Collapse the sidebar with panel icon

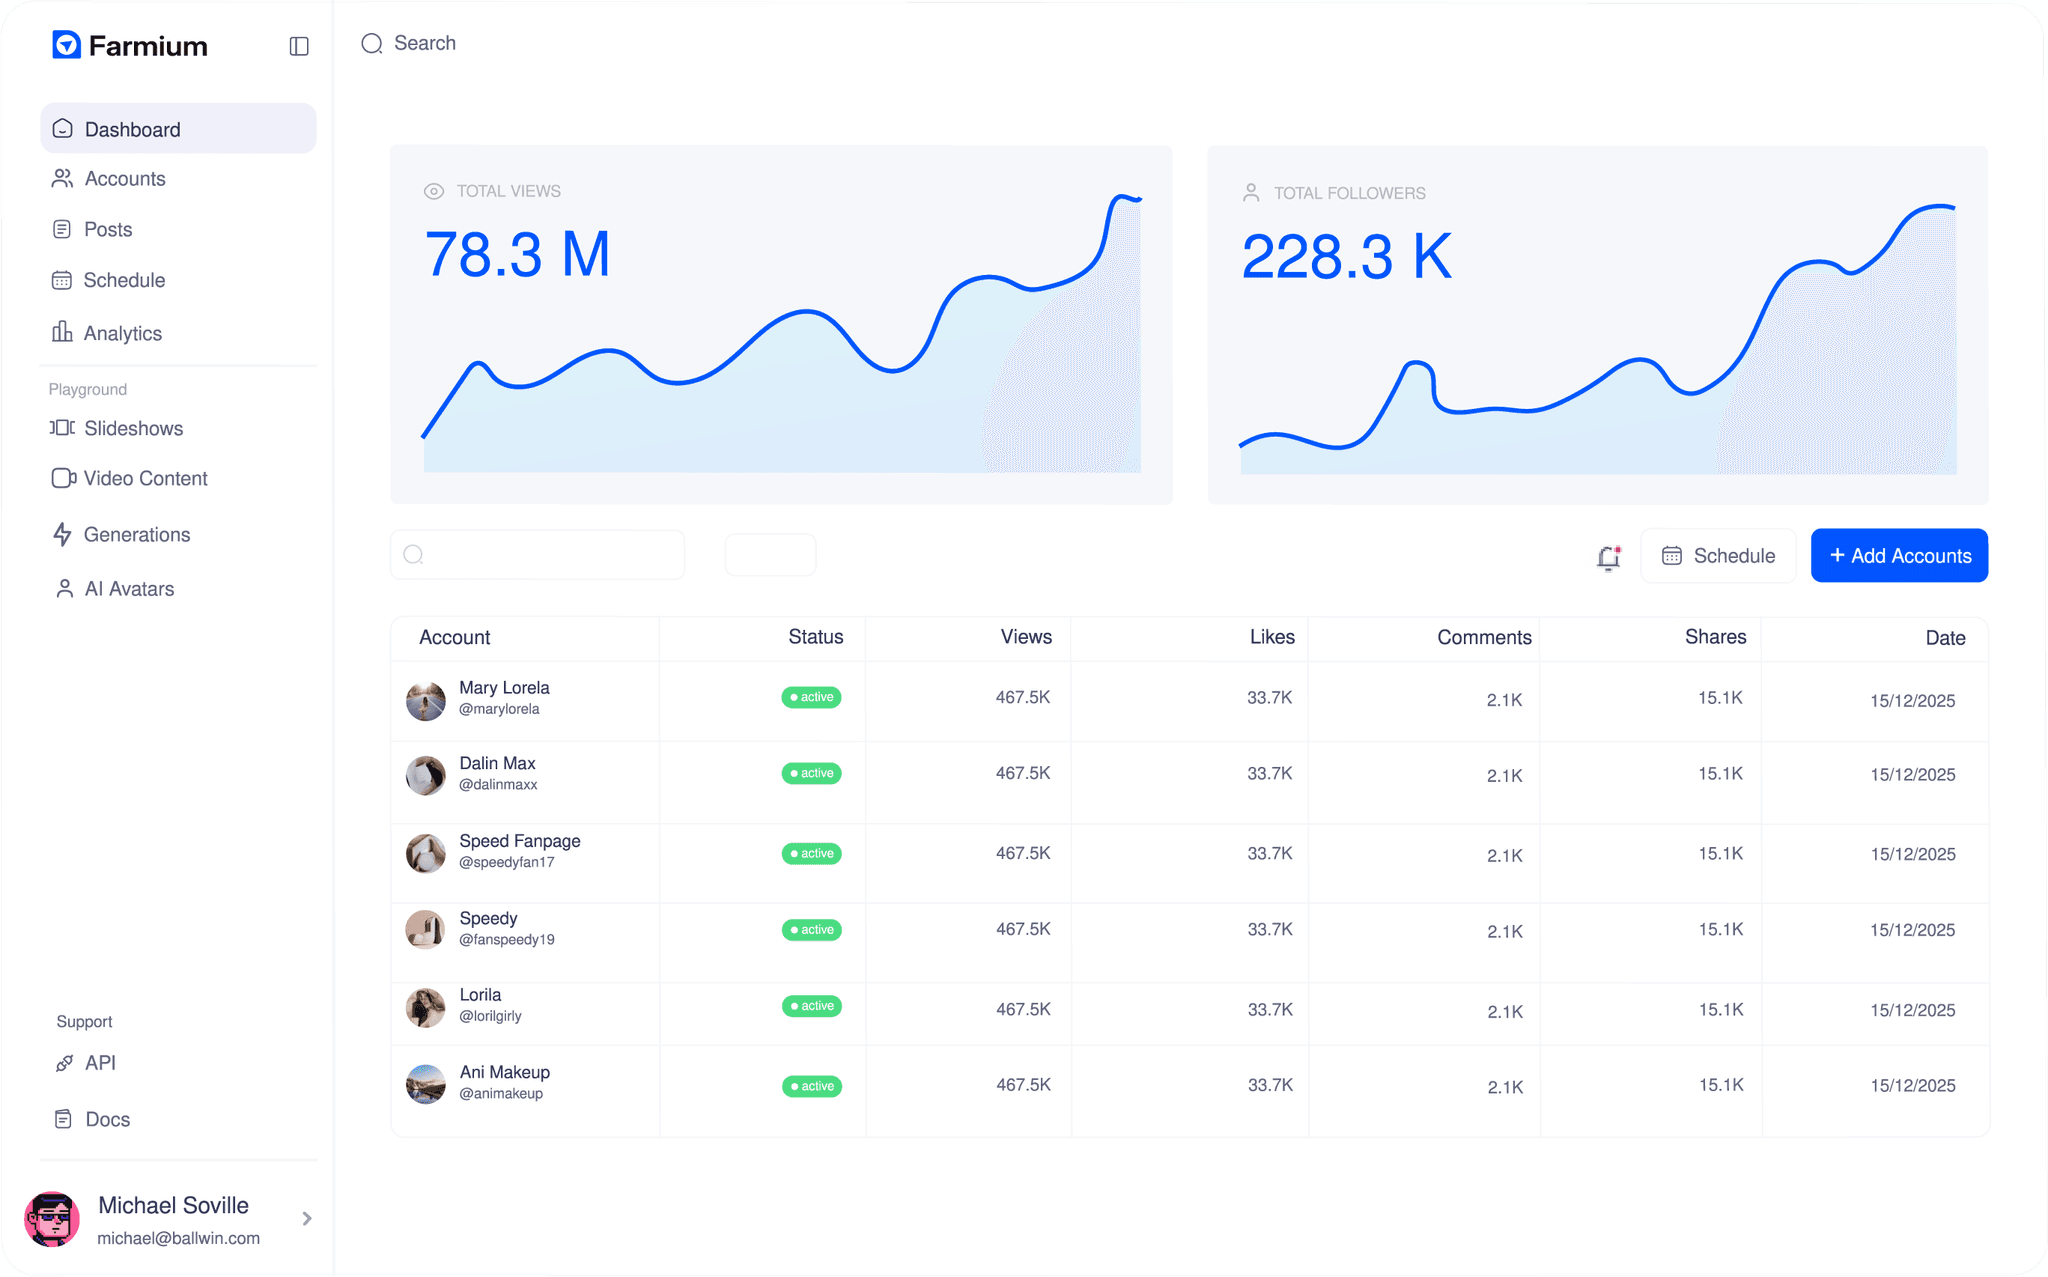coord(298,46)
